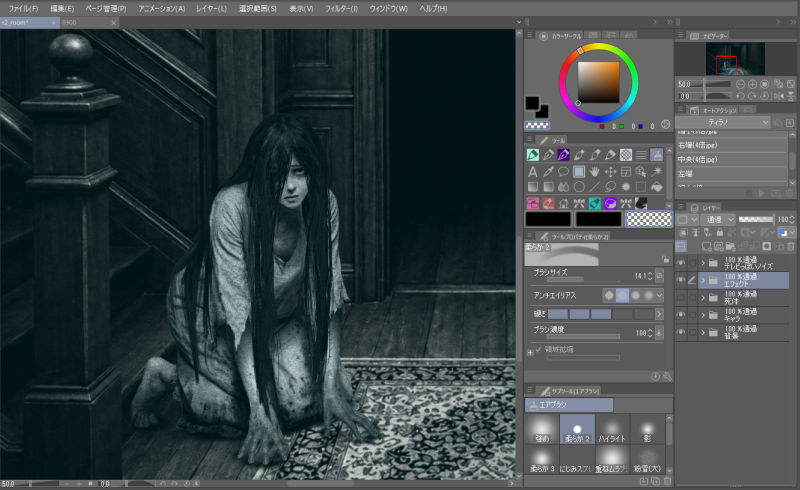Hide the 背景 layer folder

(x=681, y=332)
